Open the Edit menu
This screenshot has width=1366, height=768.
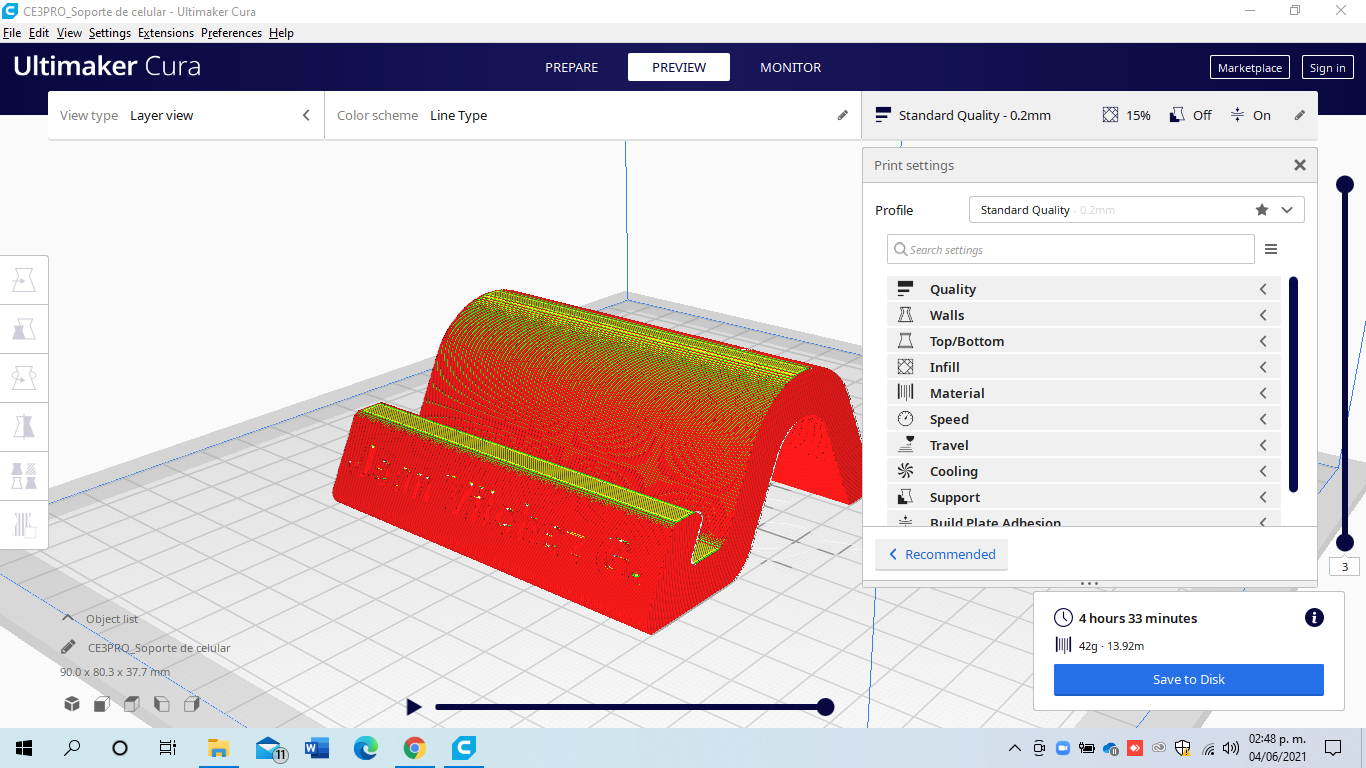point(39,33)
